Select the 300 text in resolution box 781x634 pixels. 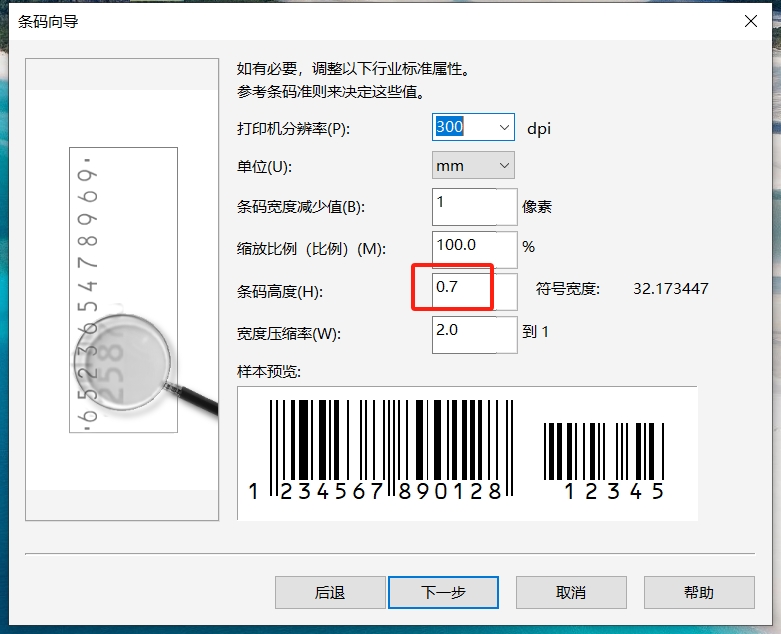coord(450,127)
